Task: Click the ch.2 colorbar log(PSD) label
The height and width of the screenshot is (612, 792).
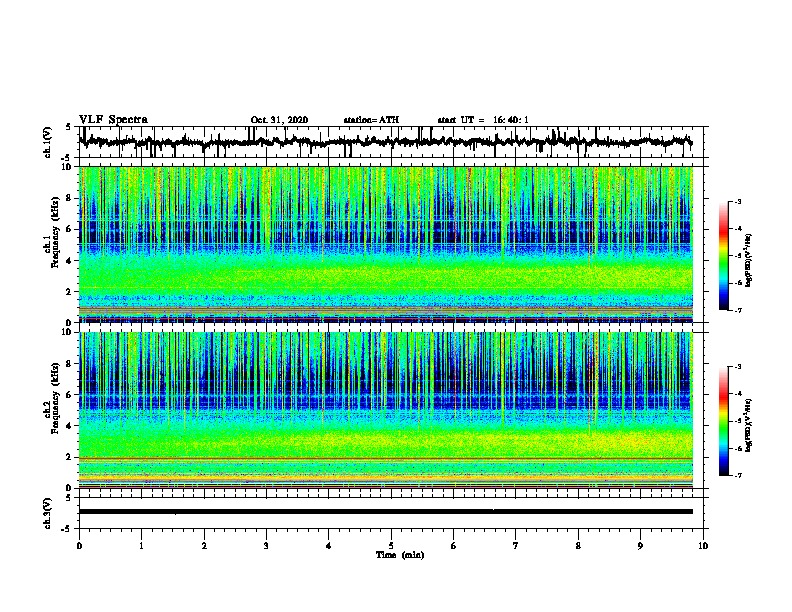Action: pos(748,425)
